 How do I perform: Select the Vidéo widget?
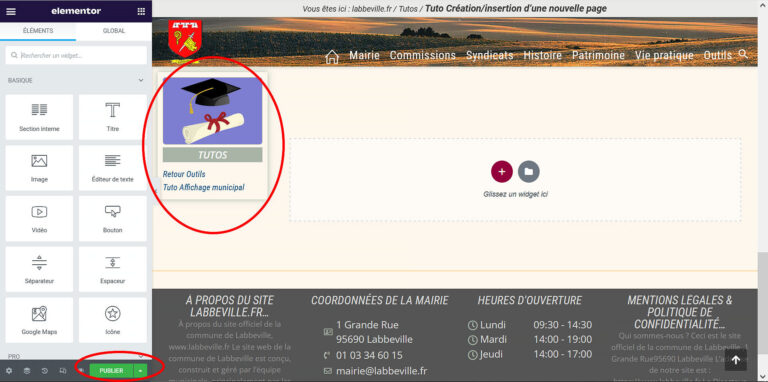(39, 218)
